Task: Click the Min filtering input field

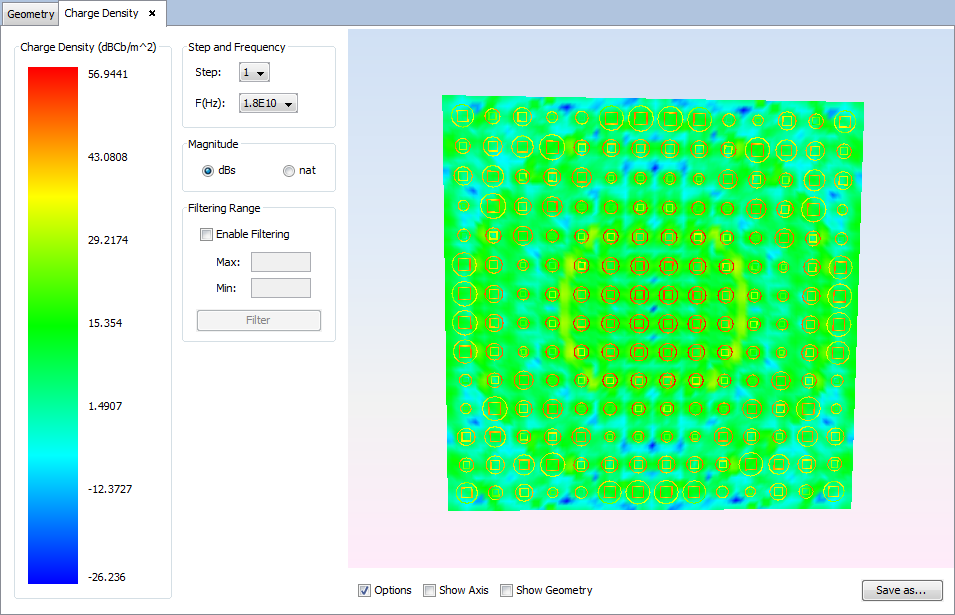Action: click(x=280, y=288)
